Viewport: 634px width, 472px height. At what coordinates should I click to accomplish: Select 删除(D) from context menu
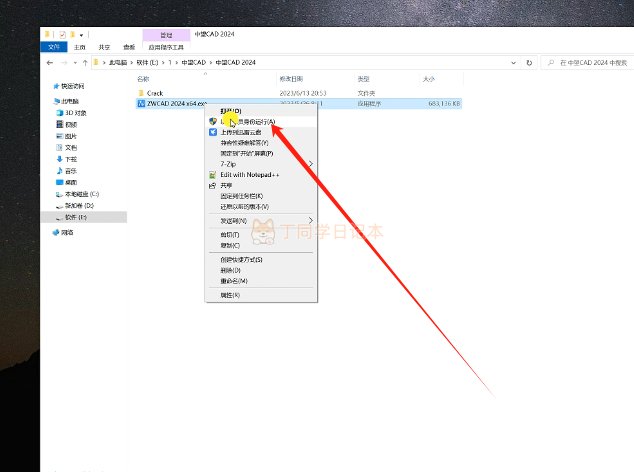(x=261, y=270)
